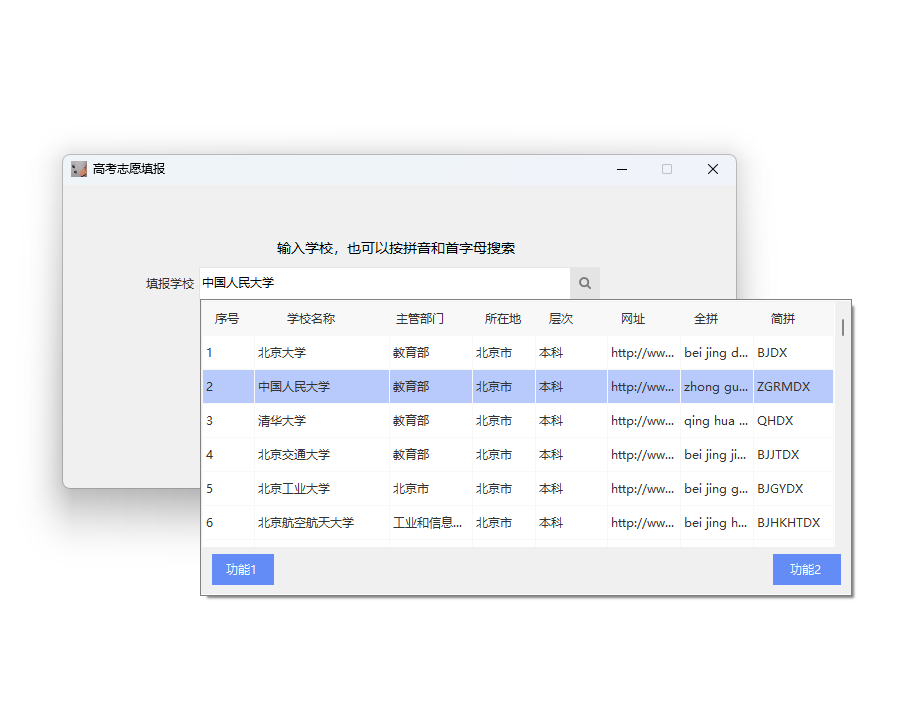Select the 北京工业大学 row
914x715 pixels.
point(518,488)
